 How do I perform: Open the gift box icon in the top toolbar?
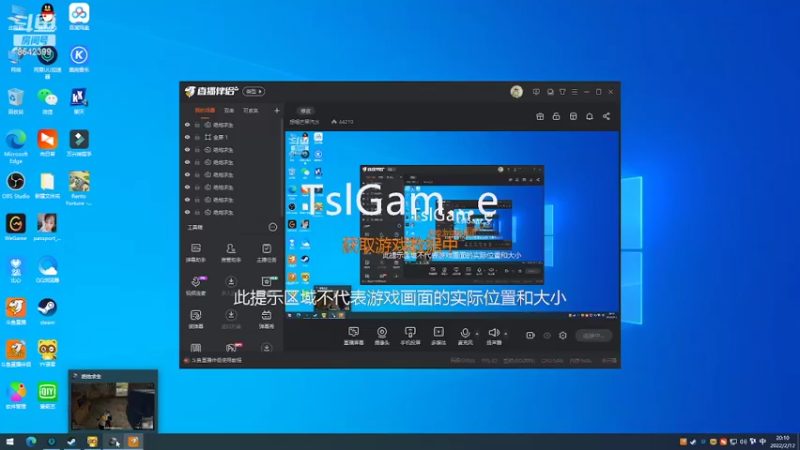click(540, 116)
